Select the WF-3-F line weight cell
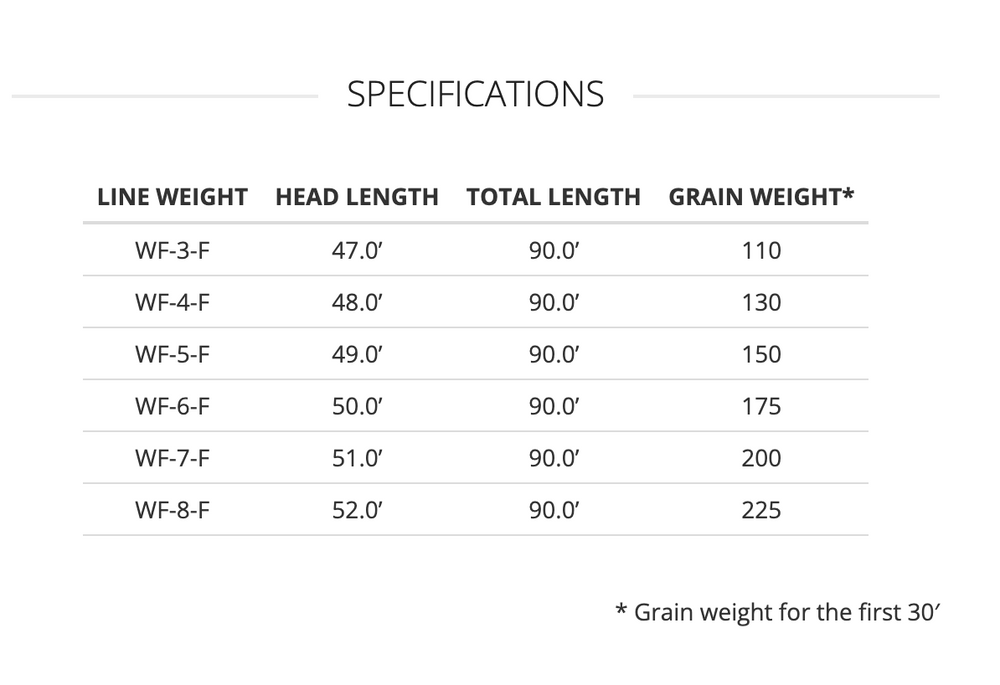The image size is (1000, 685). [x=172, y=250]
